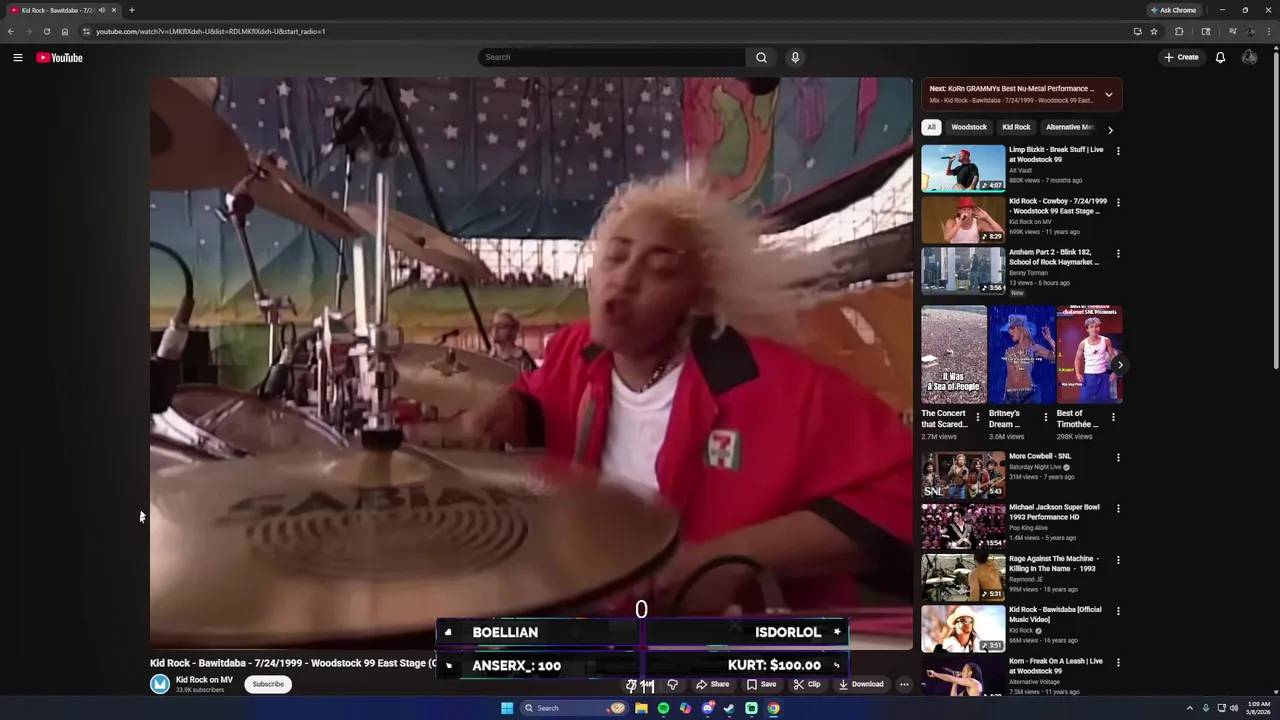This screenshot has width=1280, height=720.
Task: Click the address bar URL
Action: point(211,31)
